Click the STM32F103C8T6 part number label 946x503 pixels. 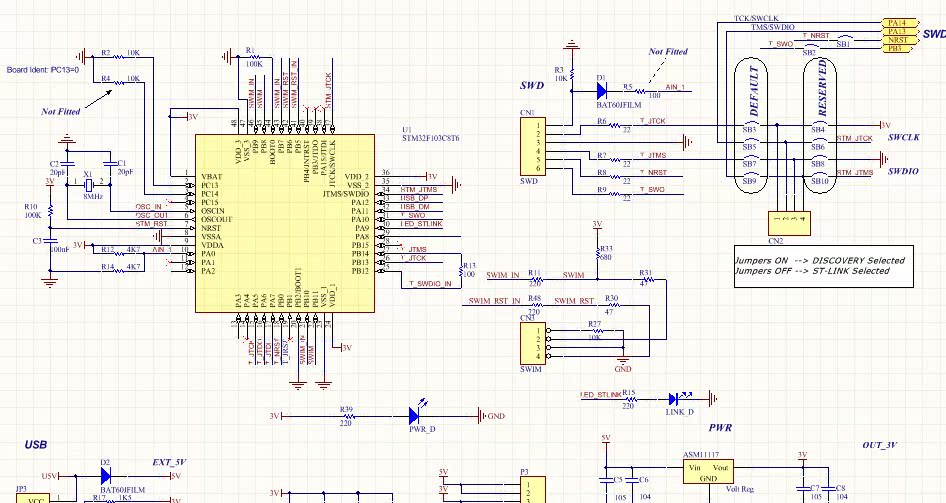pos(431,138)
